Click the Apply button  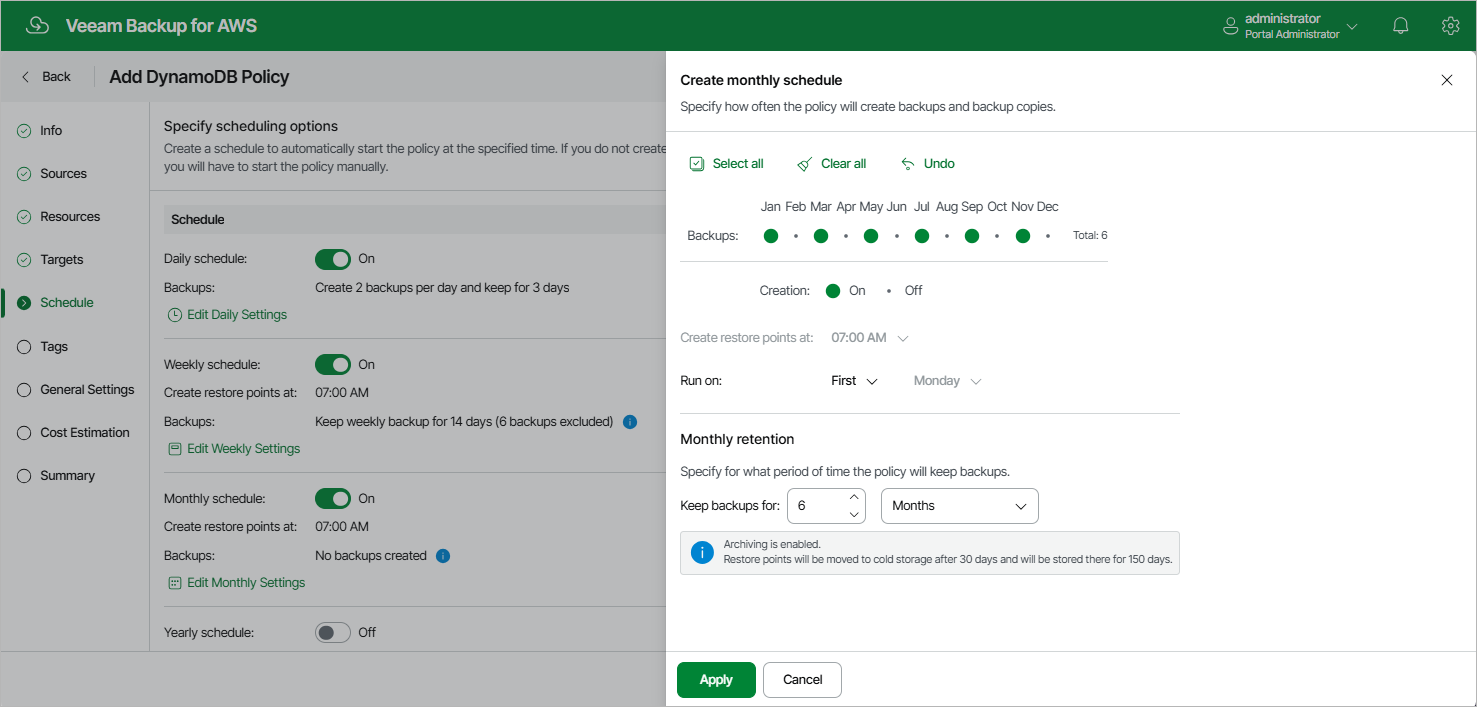coord(716,680)
